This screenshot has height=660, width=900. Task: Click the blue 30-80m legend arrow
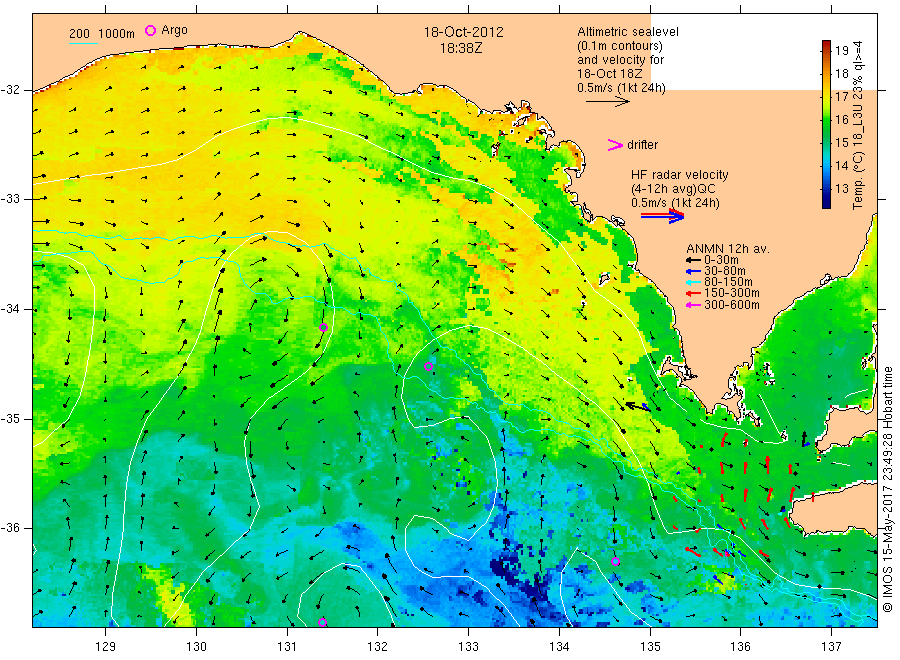(693, 271)
